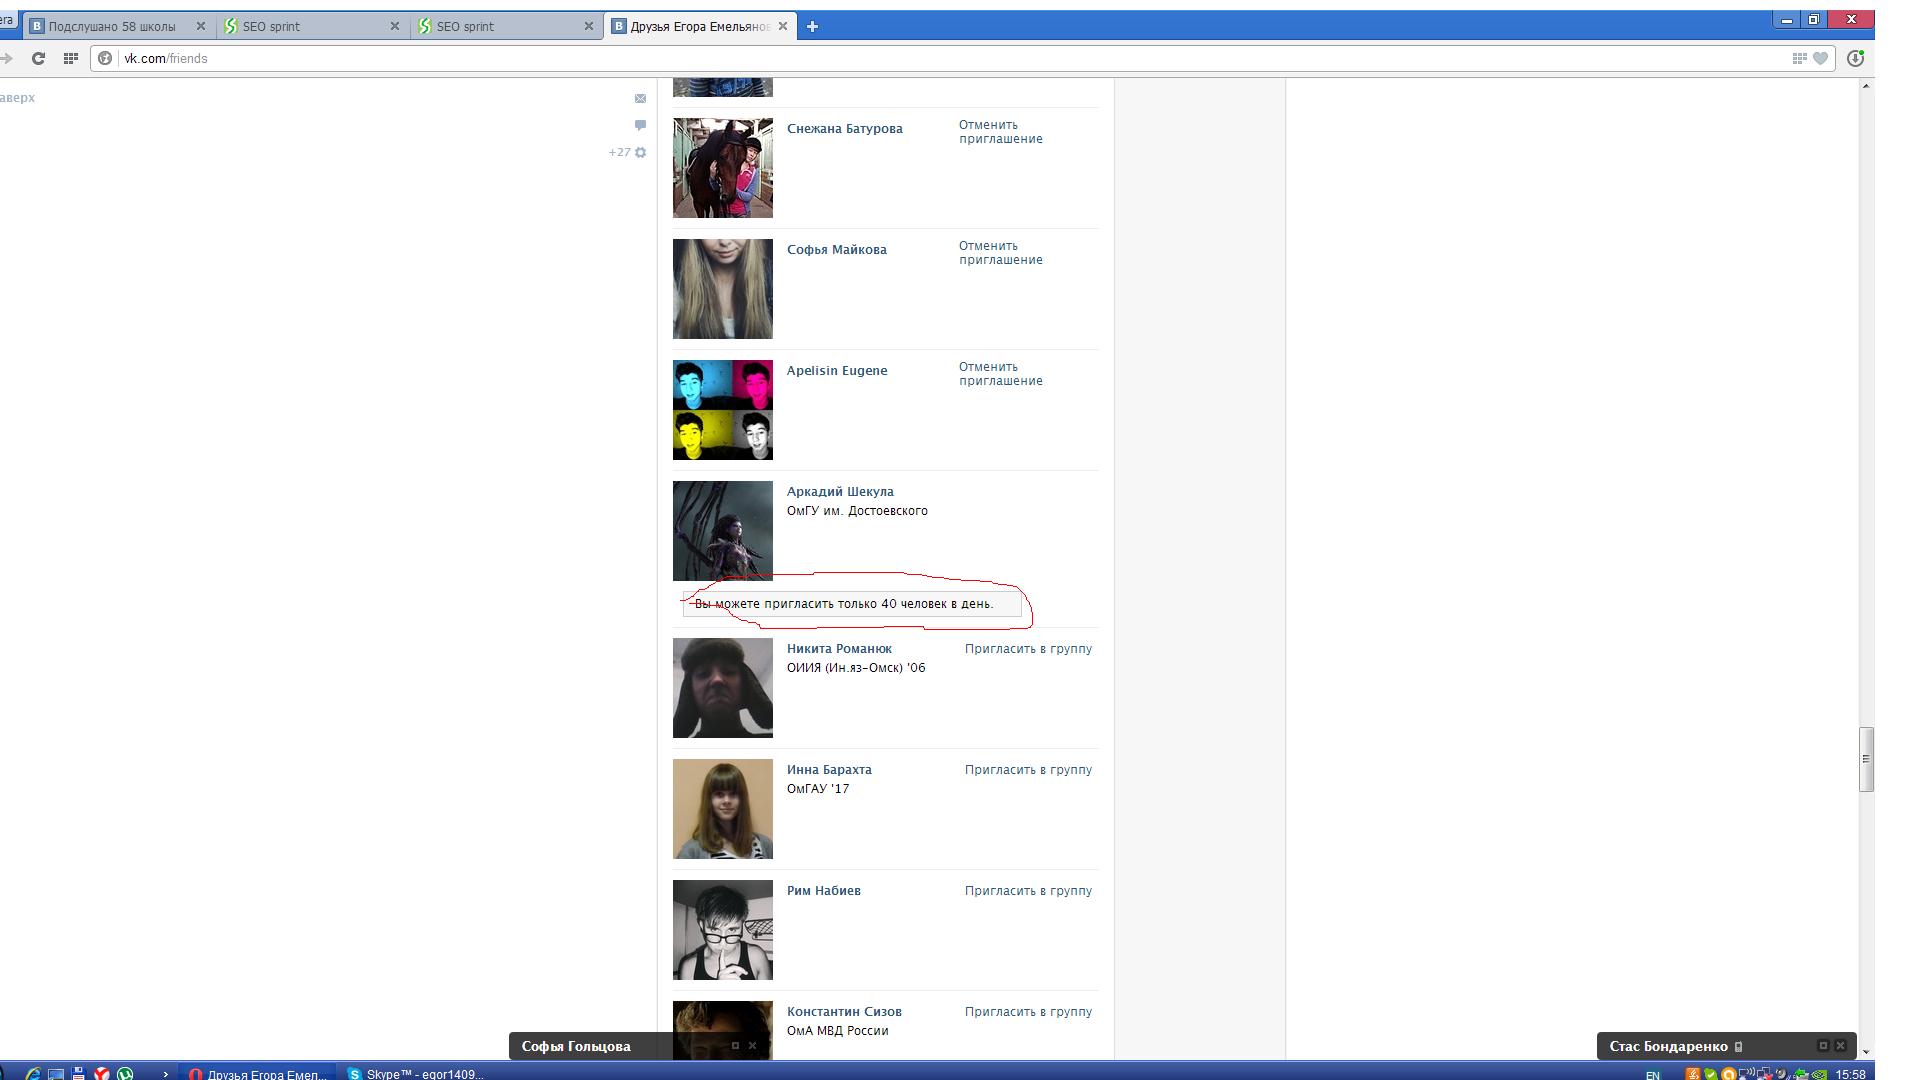Viewport: 1920px width, 1080px height.
Task: Click the envelope messages icon in sidebar
Action: coord(640,98)
